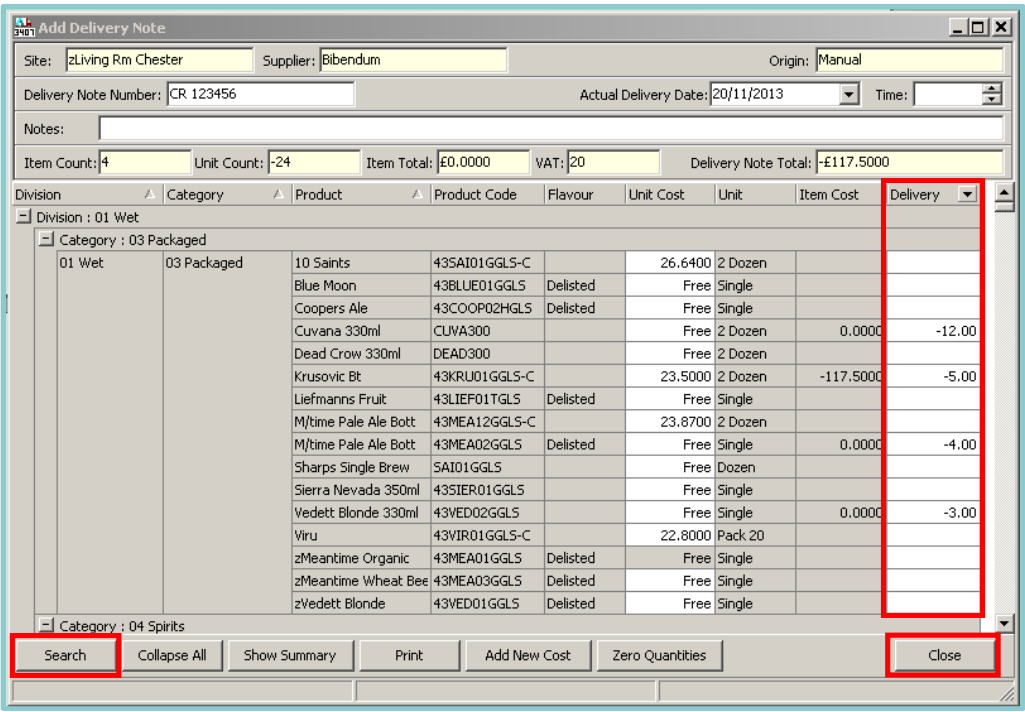The width and height of the screenshot is (1025, 712).
Task: Click into the Notes text field
Action: point(550,129)
